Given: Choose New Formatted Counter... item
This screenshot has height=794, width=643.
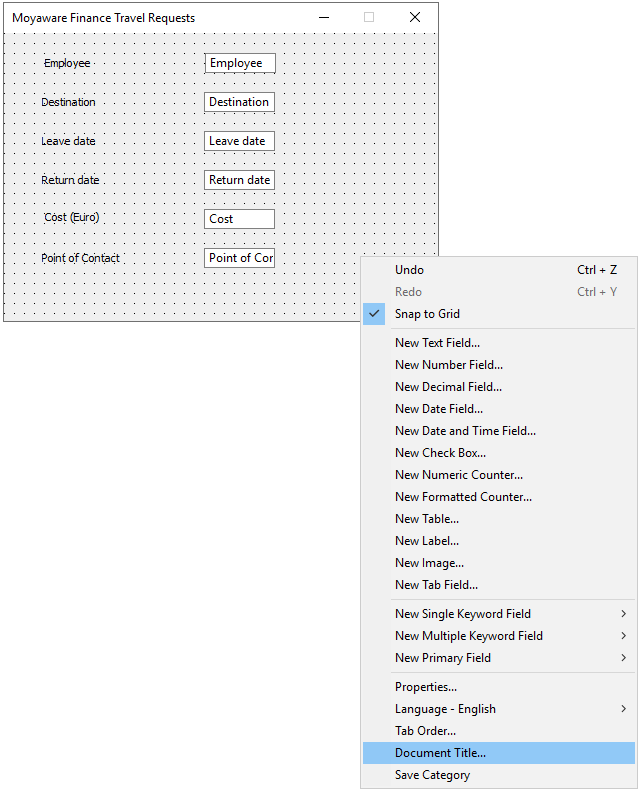Looking at the screenshot, I should (499, 497).
